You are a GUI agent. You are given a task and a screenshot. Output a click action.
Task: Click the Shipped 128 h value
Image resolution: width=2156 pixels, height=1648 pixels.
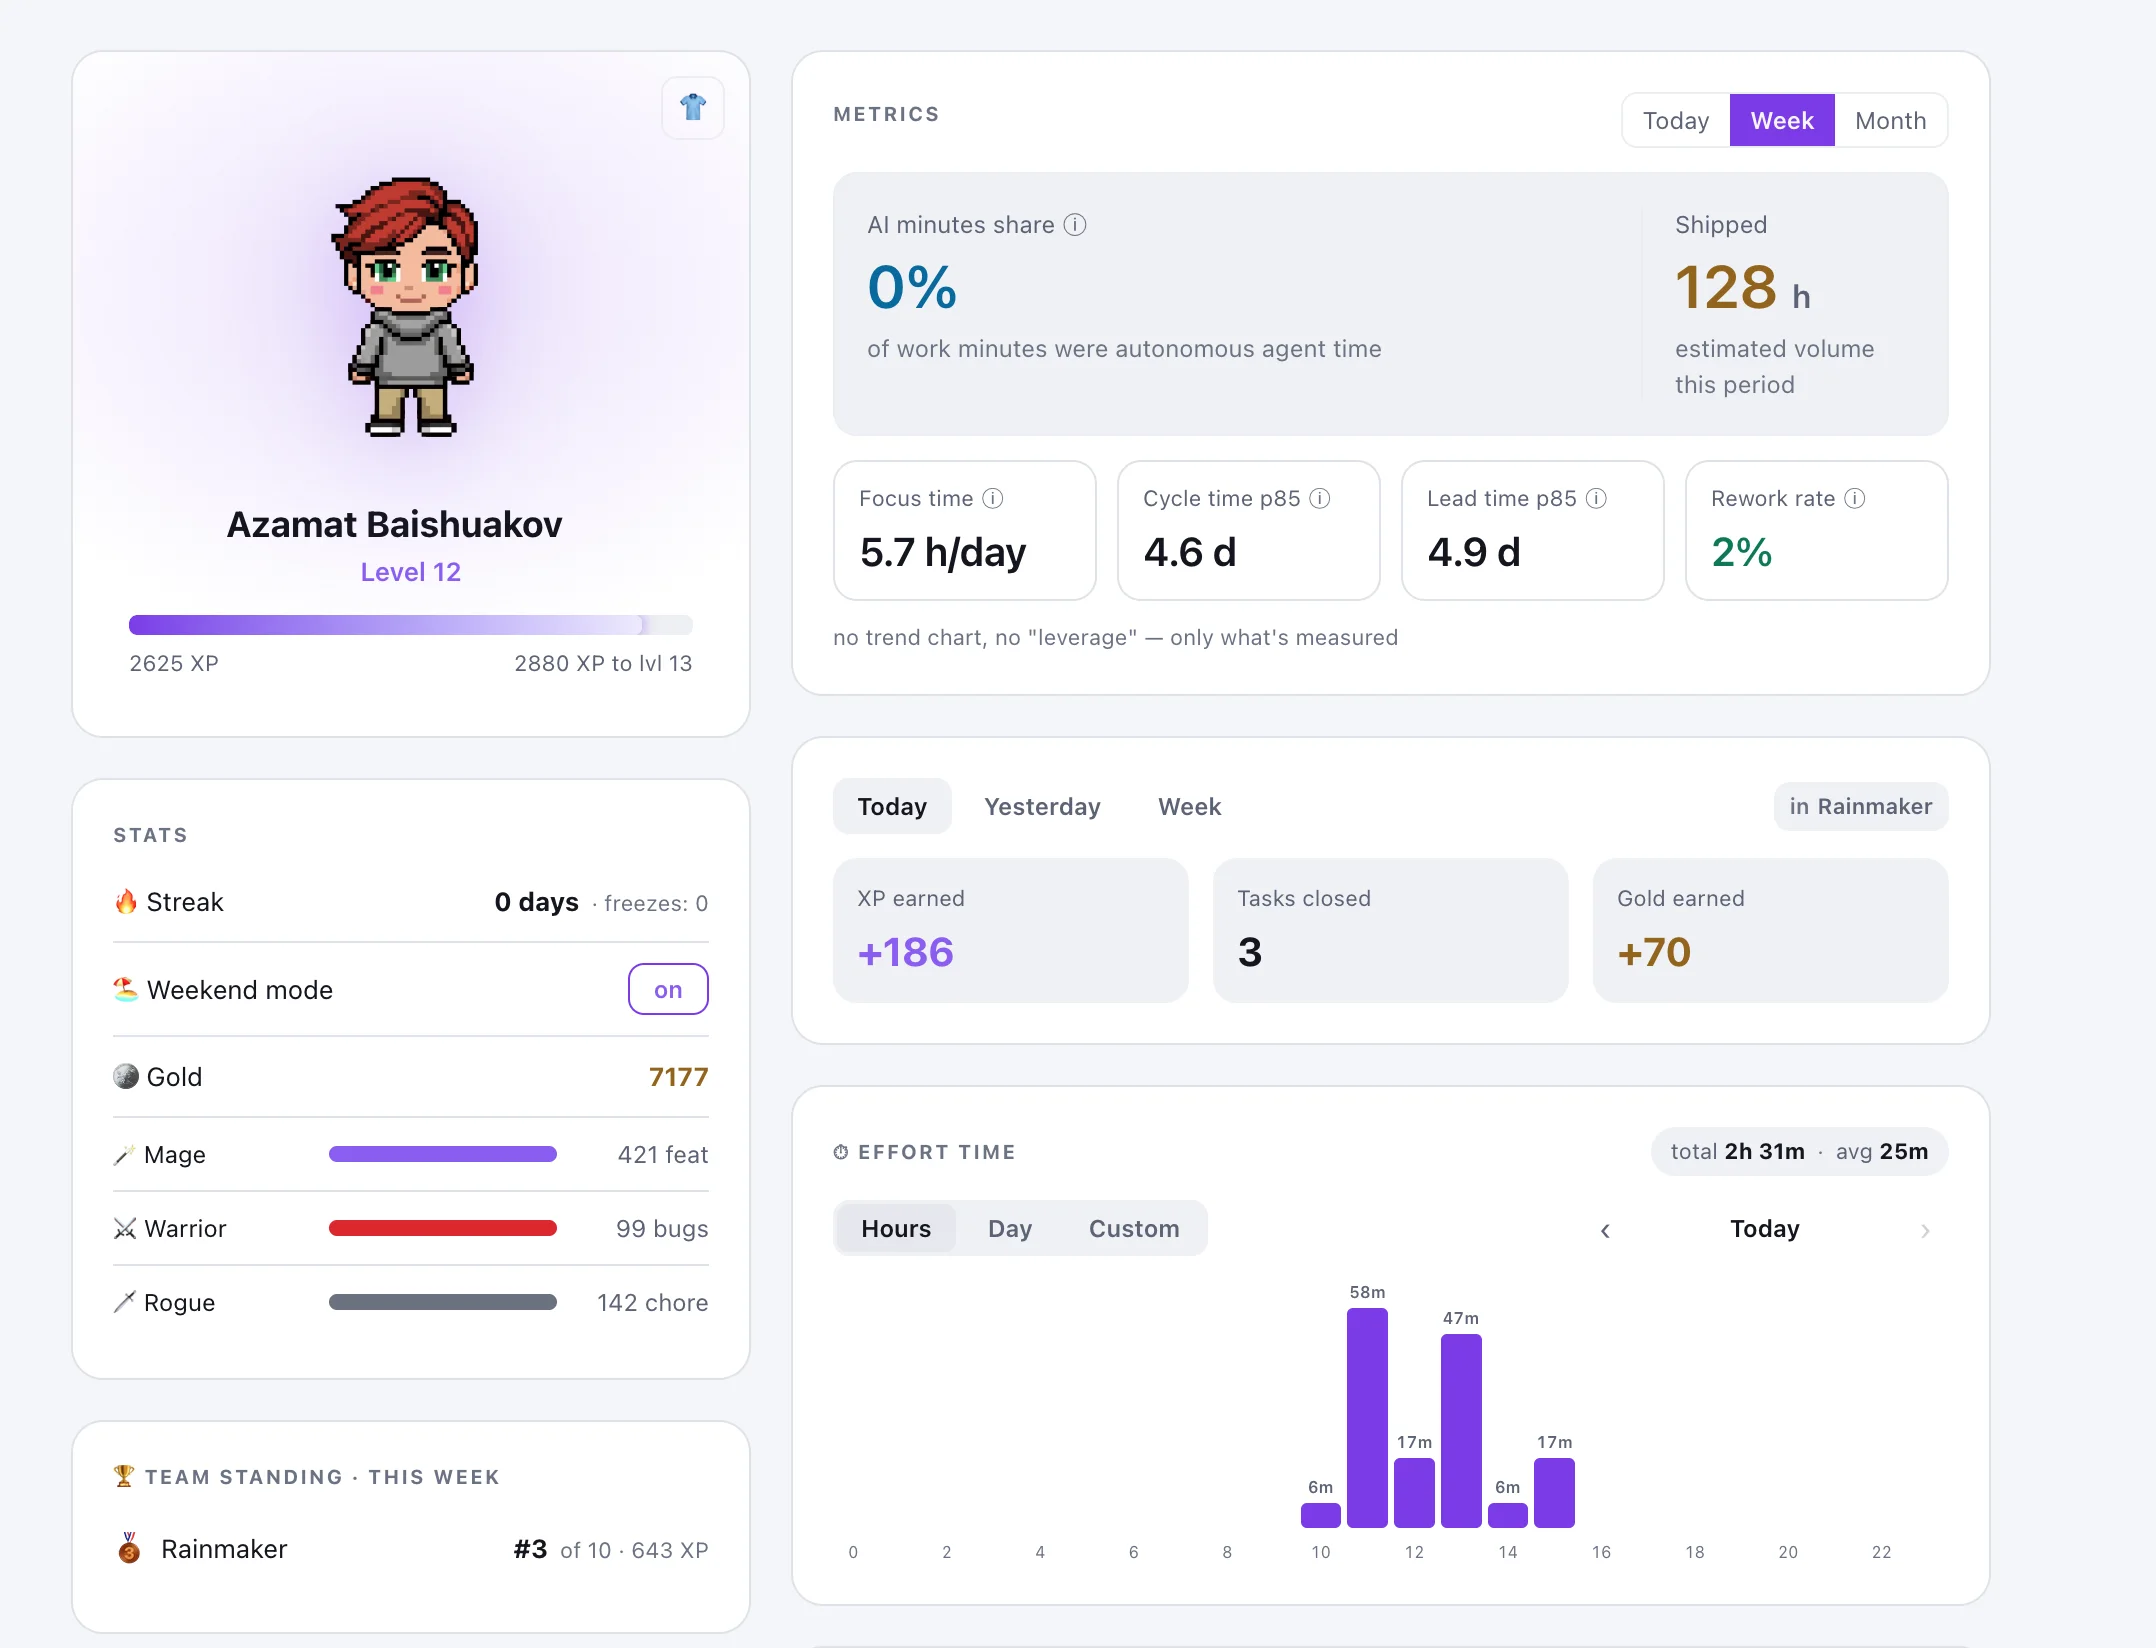pyautogui.click(x=1743, y=288)
